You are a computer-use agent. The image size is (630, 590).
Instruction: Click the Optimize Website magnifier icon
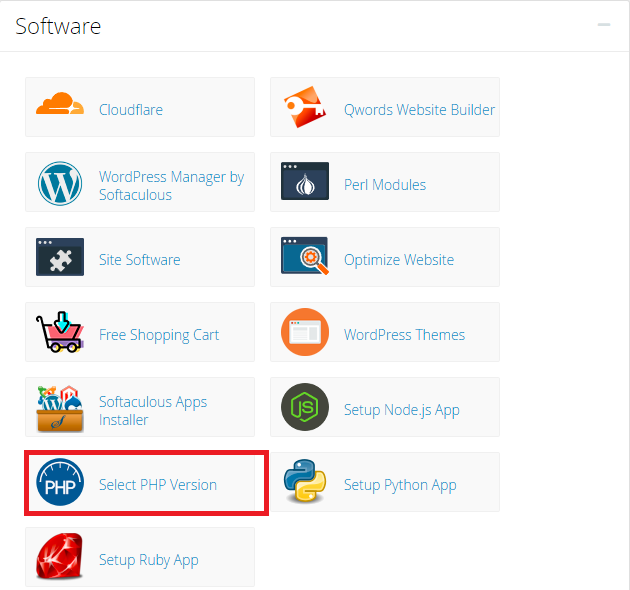click(305, 259)
